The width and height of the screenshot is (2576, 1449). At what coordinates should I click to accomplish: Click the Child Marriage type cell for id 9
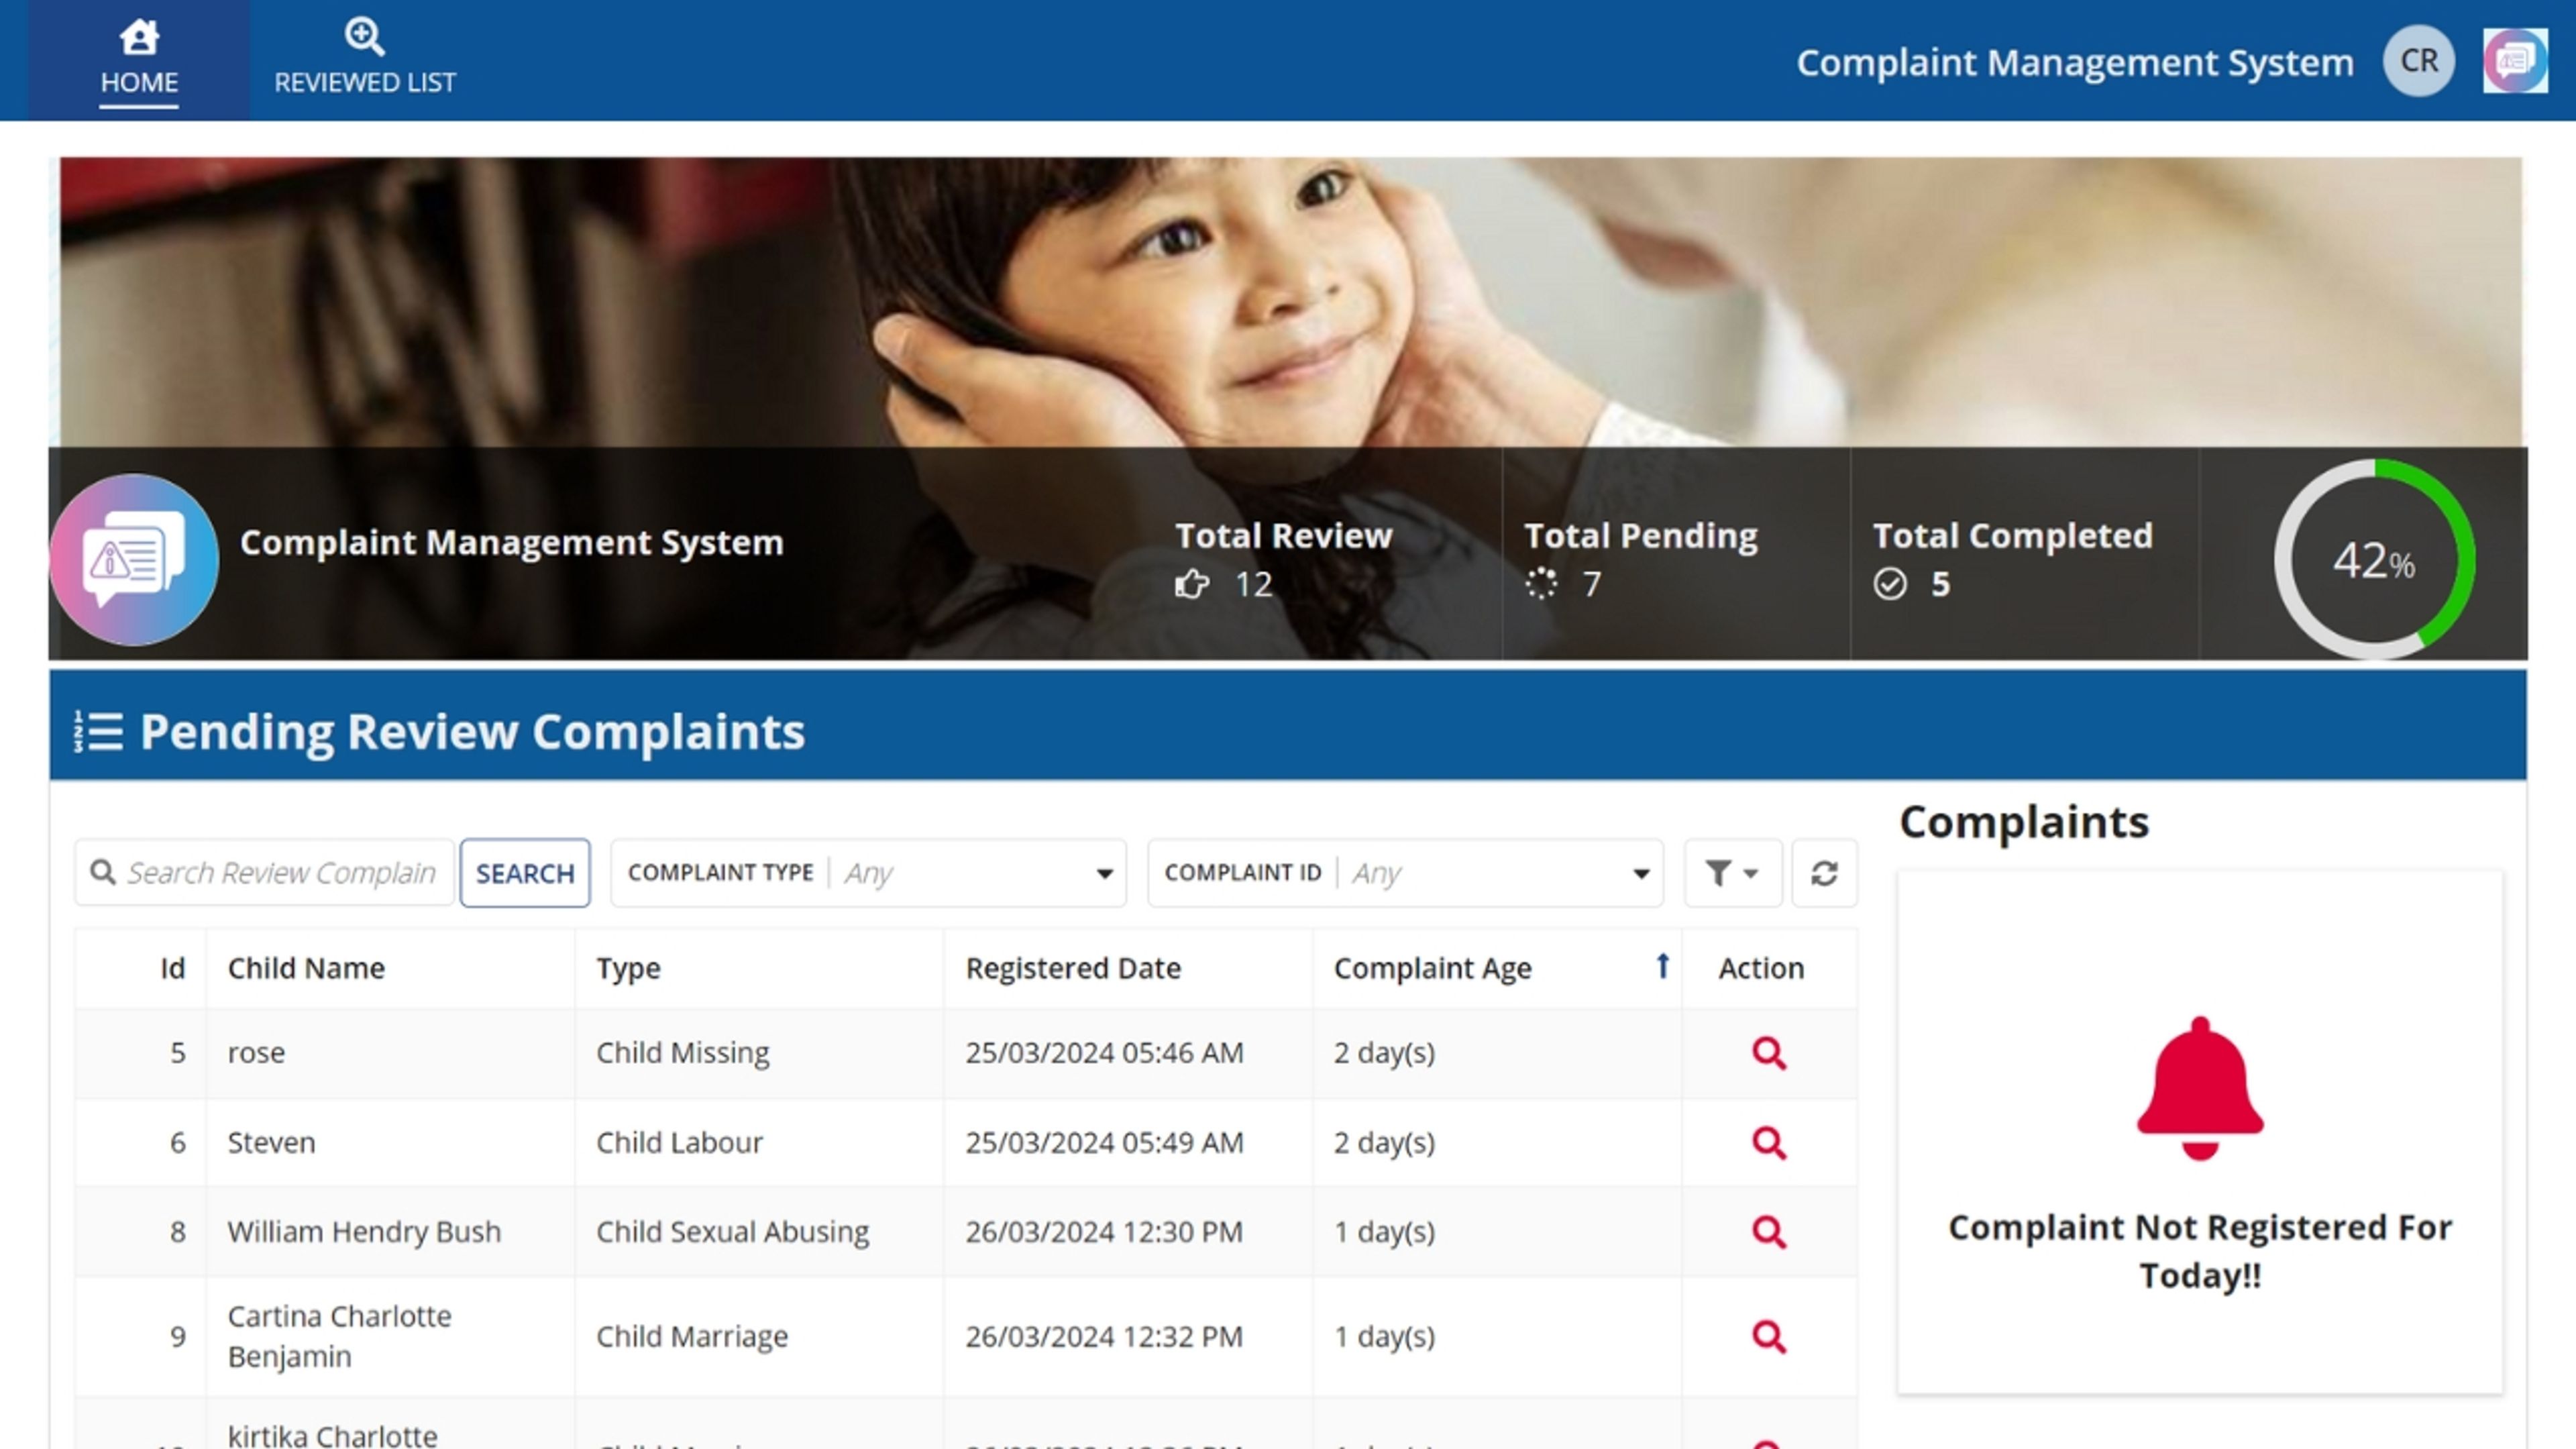(759, 1336)
